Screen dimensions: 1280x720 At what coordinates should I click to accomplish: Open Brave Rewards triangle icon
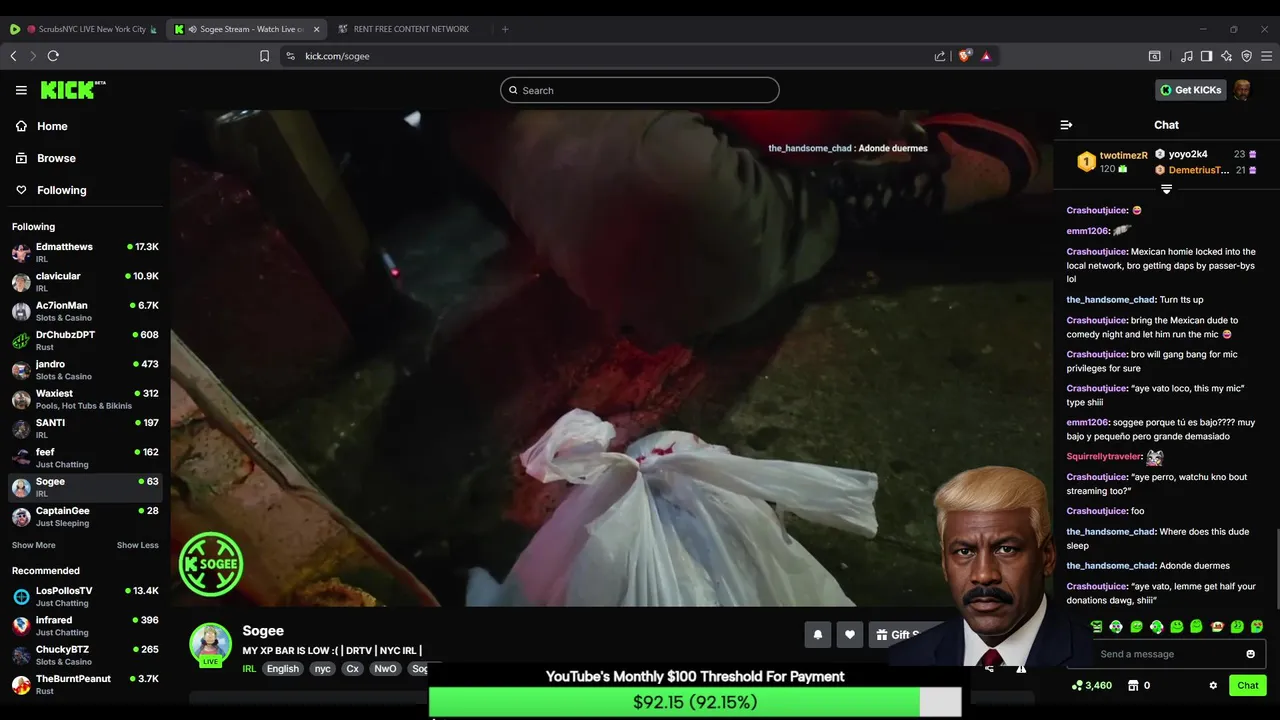[986, 56]
